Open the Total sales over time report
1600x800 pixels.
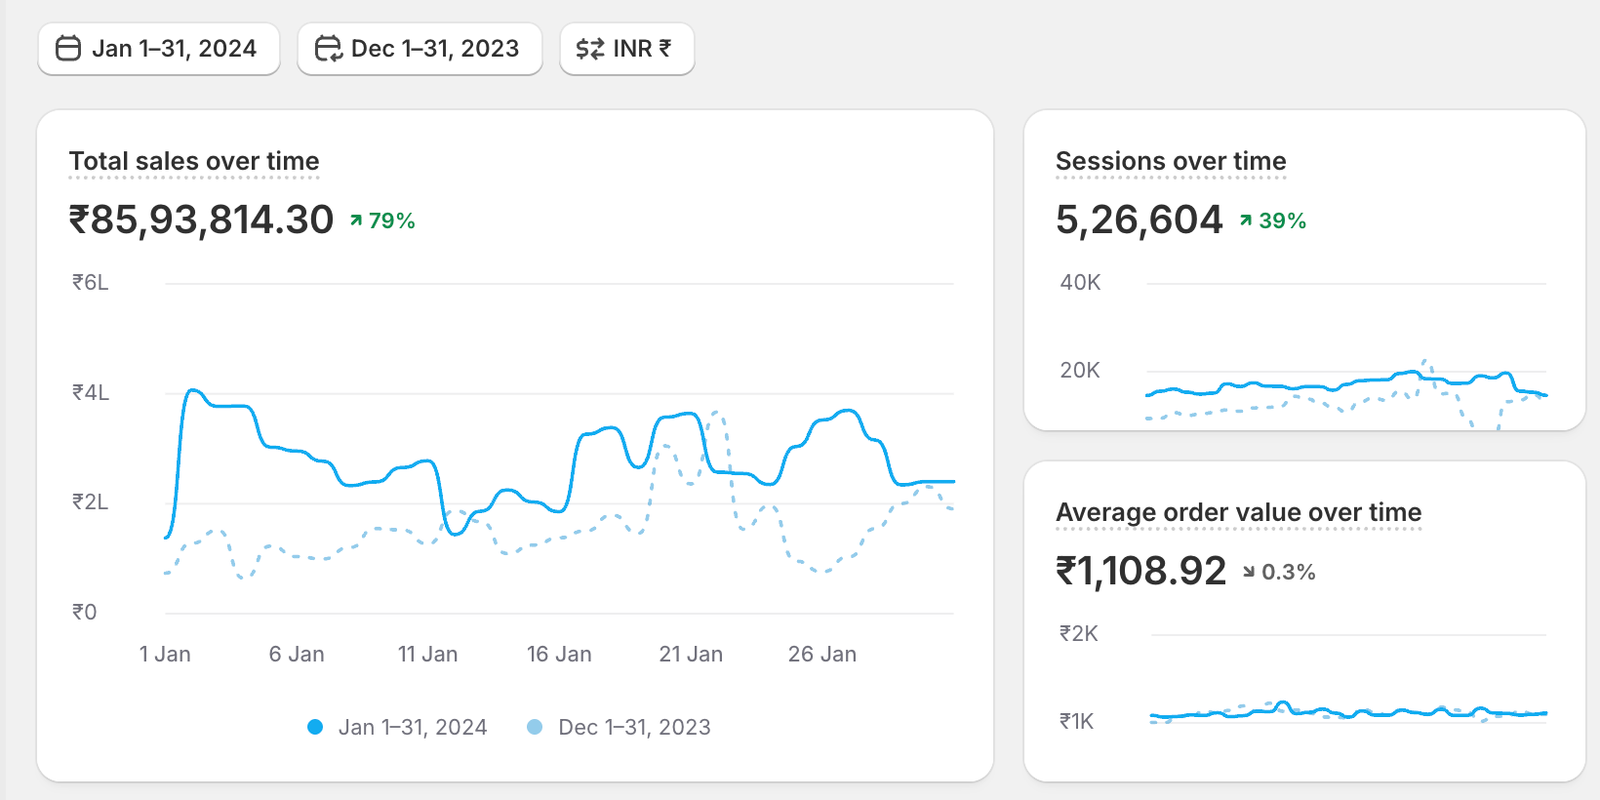(194, 161)
